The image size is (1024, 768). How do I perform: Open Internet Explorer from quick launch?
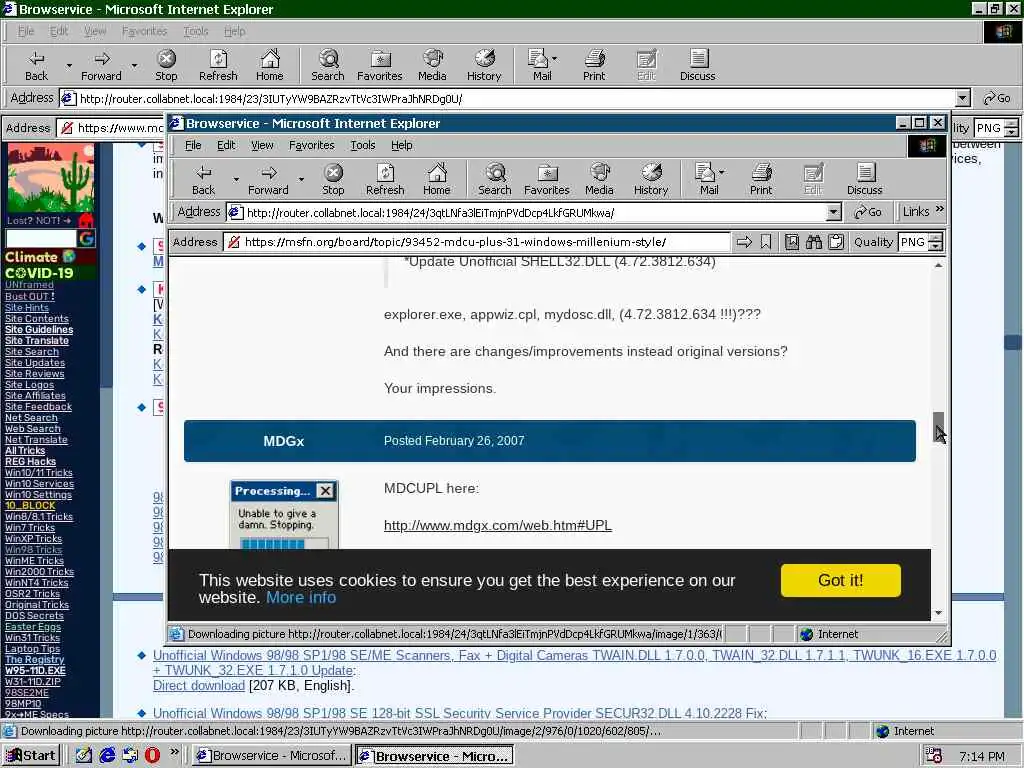click(x=107, y=755)
